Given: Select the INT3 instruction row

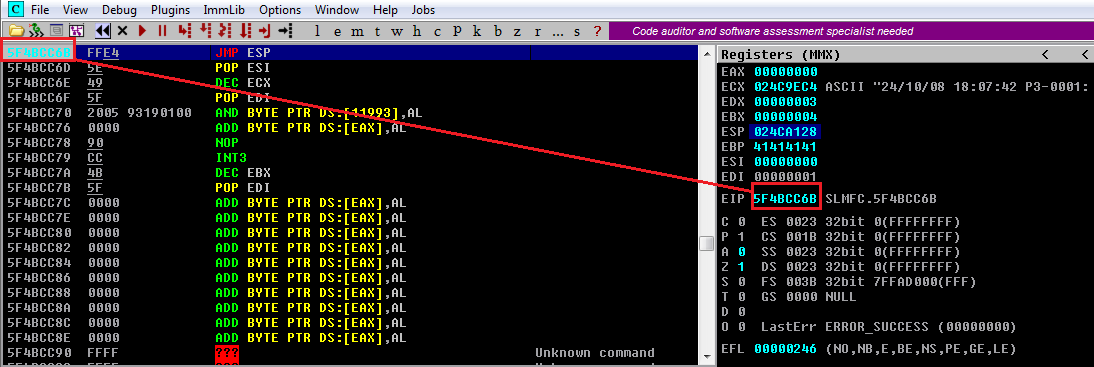Looking at the screenshot, I should [x=350, y=158].
